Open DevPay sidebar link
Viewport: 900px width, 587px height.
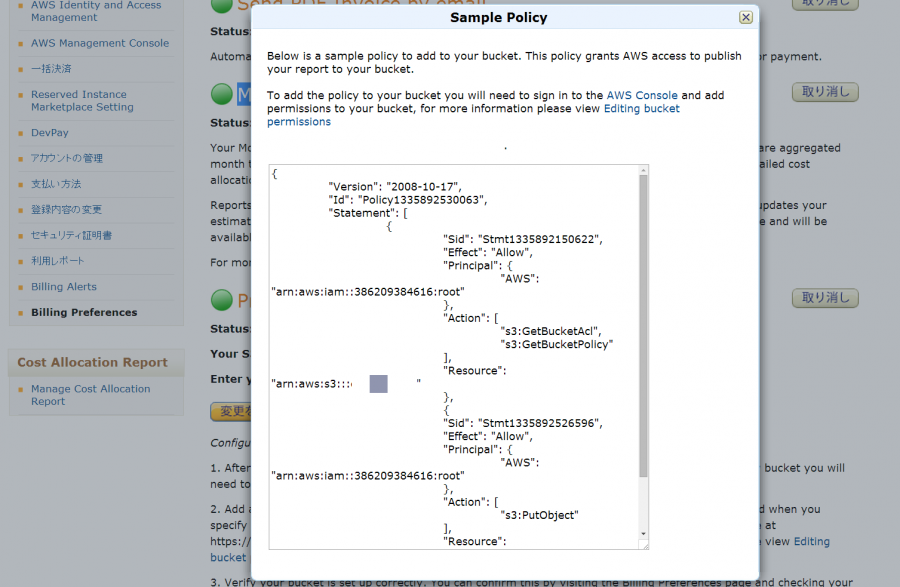tap(49, 133)
